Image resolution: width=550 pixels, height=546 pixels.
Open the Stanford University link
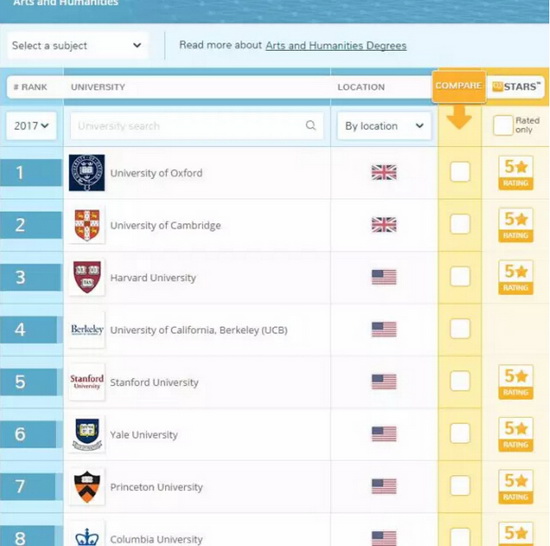154,382
